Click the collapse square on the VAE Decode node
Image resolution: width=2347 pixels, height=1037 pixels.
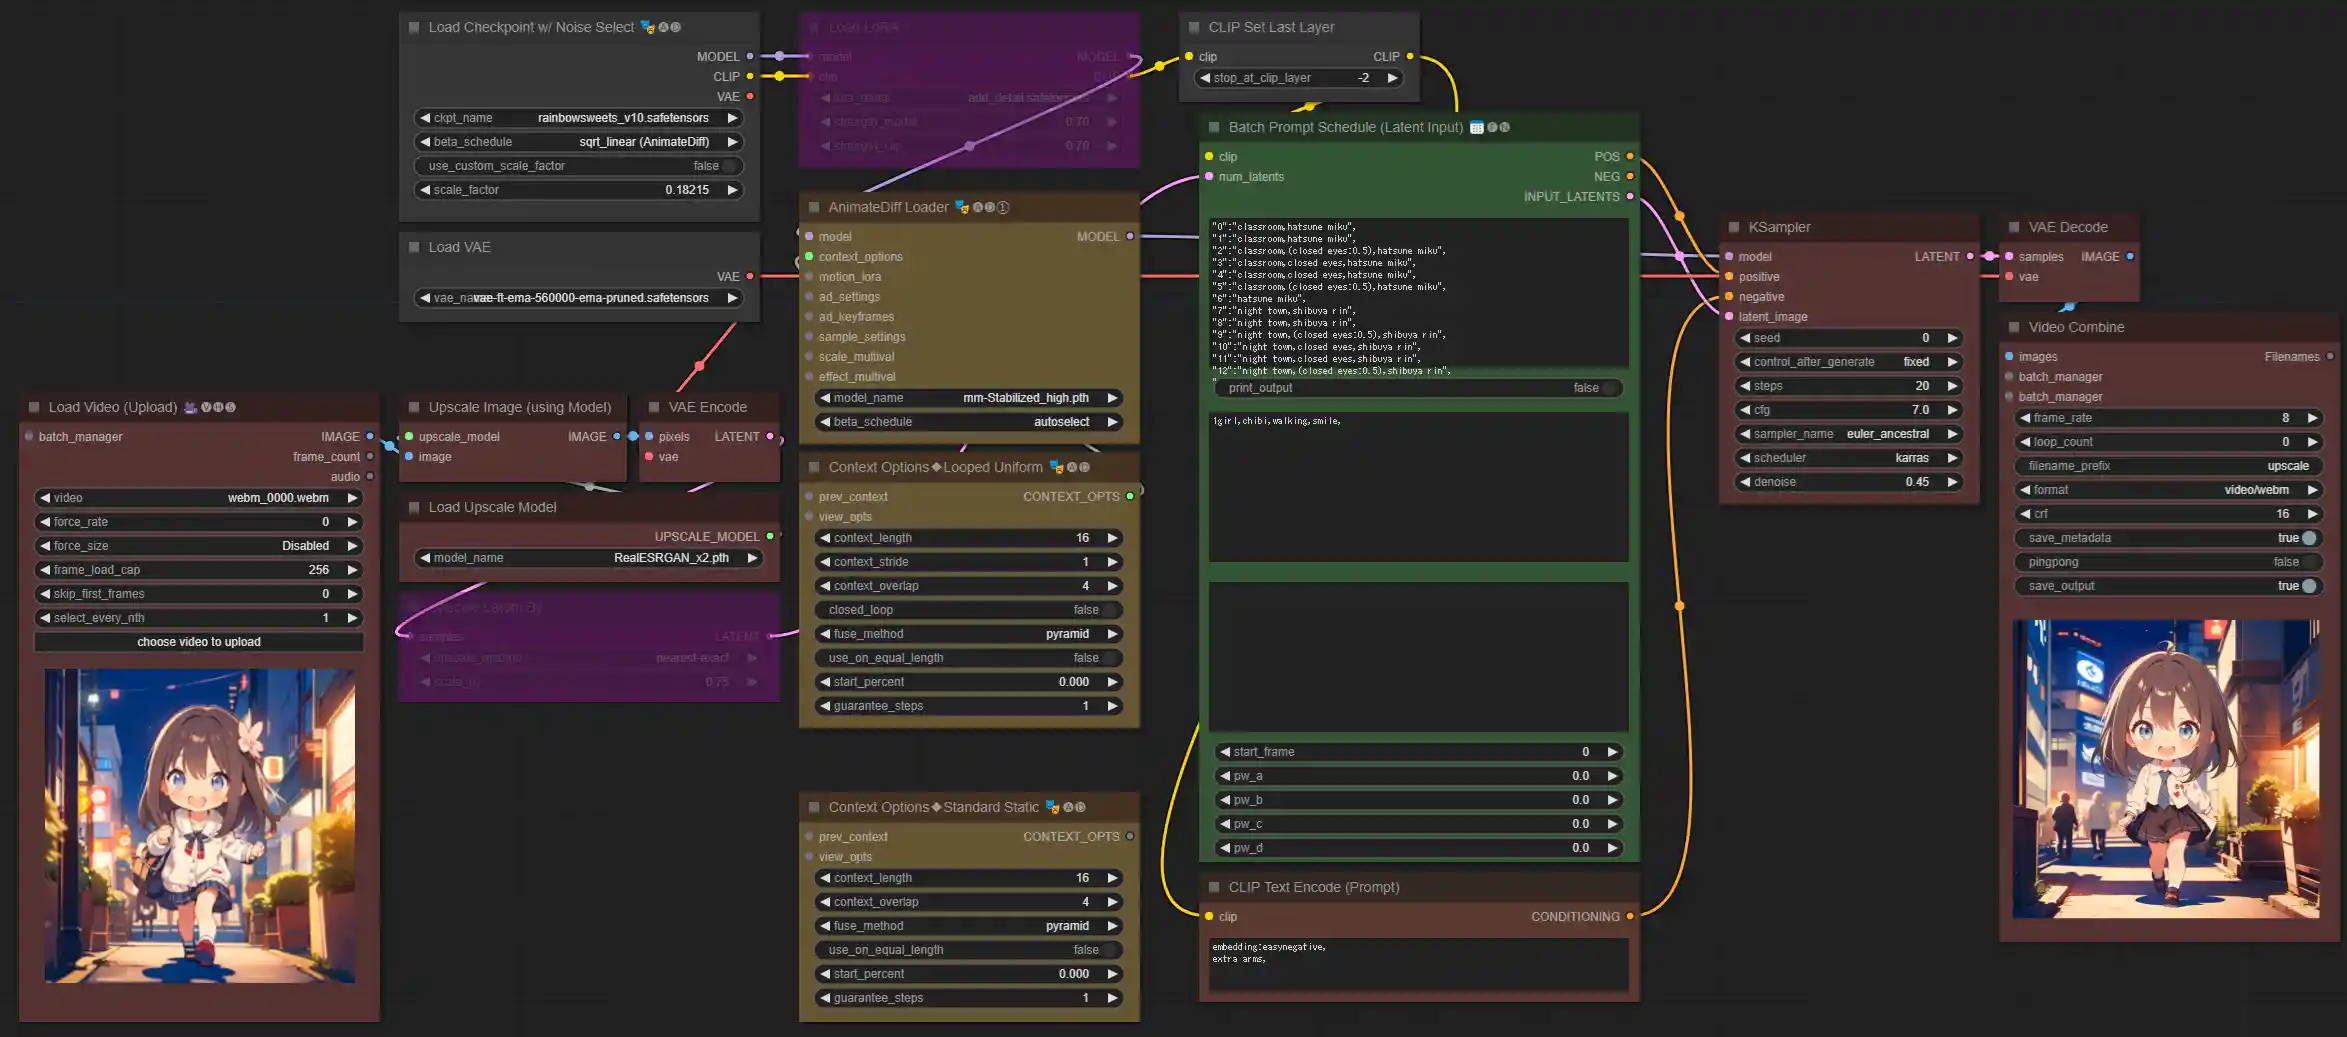[2014, 227]
